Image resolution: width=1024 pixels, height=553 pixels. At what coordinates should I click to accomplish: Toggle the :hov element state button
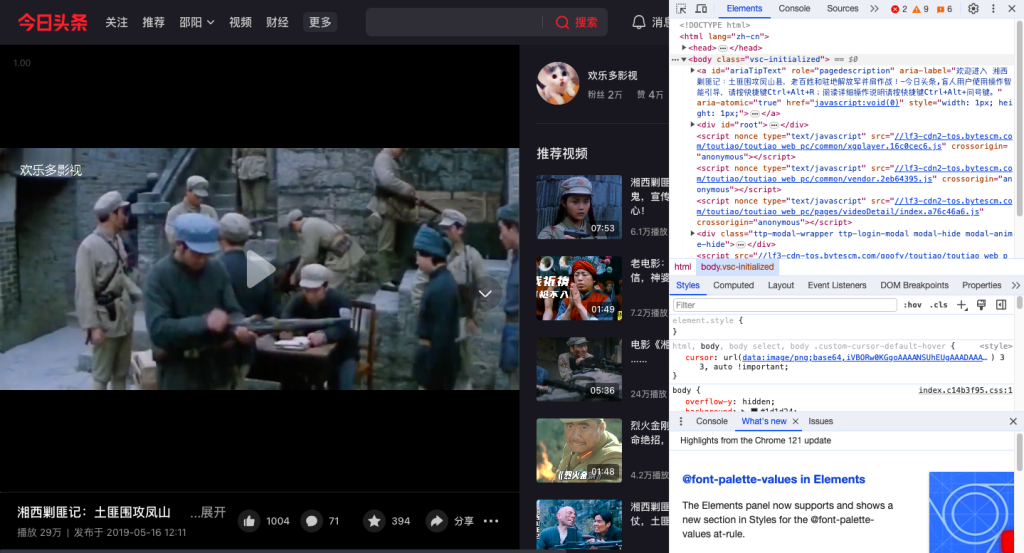tap(912, 305)
